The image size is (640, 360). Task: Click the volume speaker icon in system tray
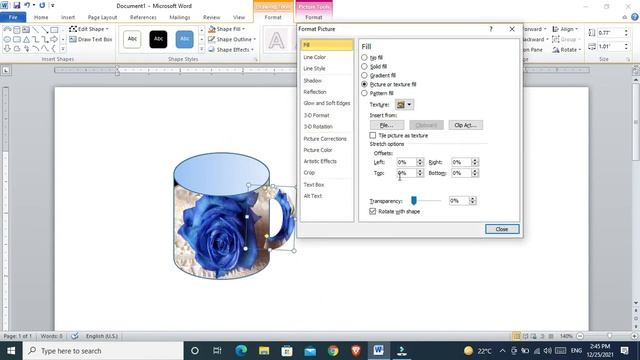coord(547,351)
